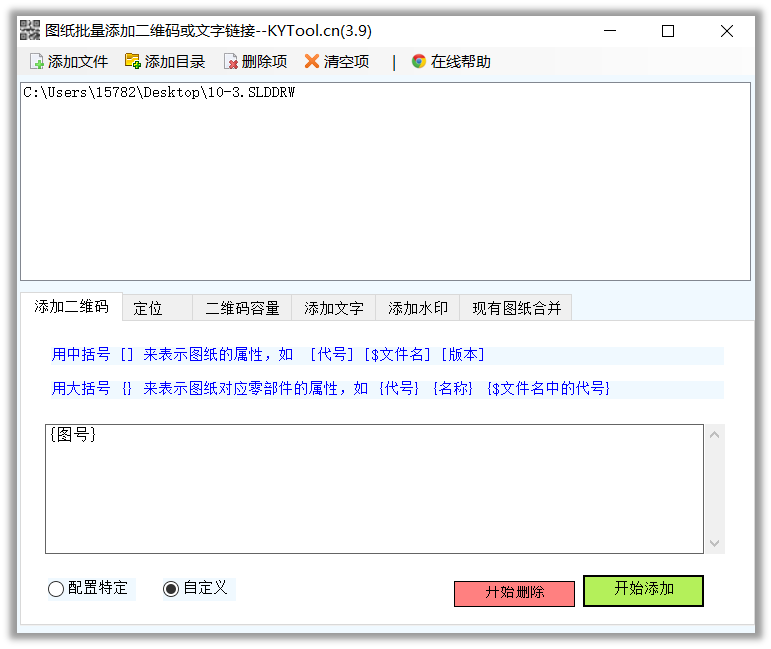This screenshot has height=649, width=771.
Task: Click the 添加目录 toolbar label
Action: point(175,61)
